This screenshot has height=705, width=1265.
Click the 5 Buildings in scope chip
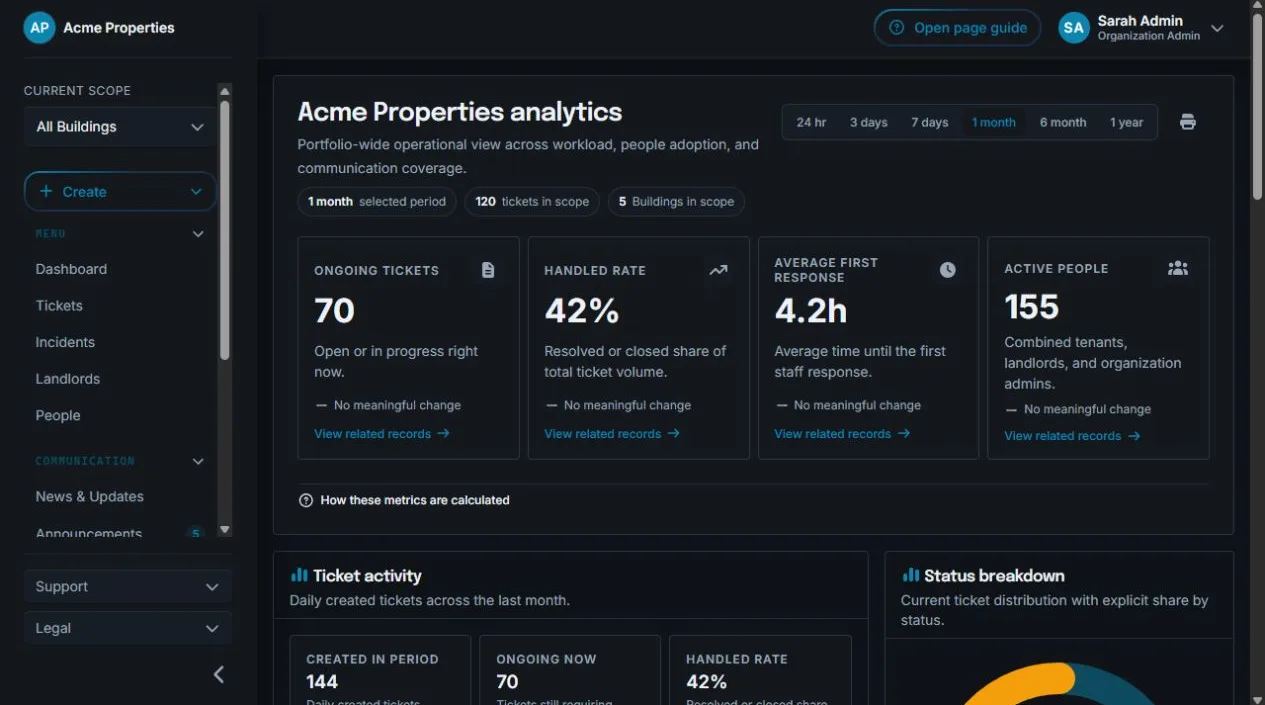676,201
